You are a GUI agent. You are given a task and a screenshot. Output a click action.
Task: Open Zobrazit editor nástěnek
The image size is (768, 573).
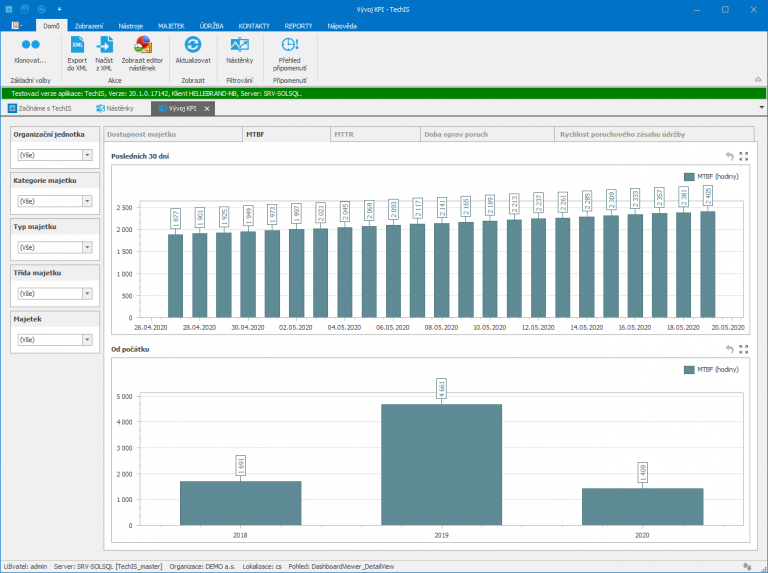click(143, 45)
